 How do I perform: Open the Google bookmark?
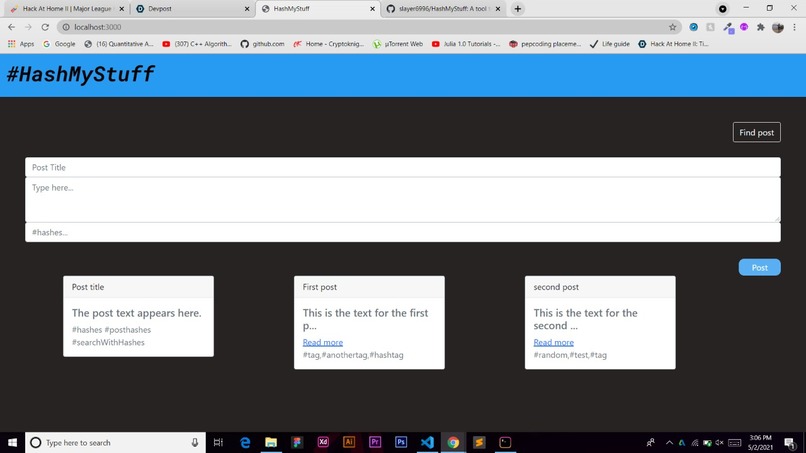(59, 44)
